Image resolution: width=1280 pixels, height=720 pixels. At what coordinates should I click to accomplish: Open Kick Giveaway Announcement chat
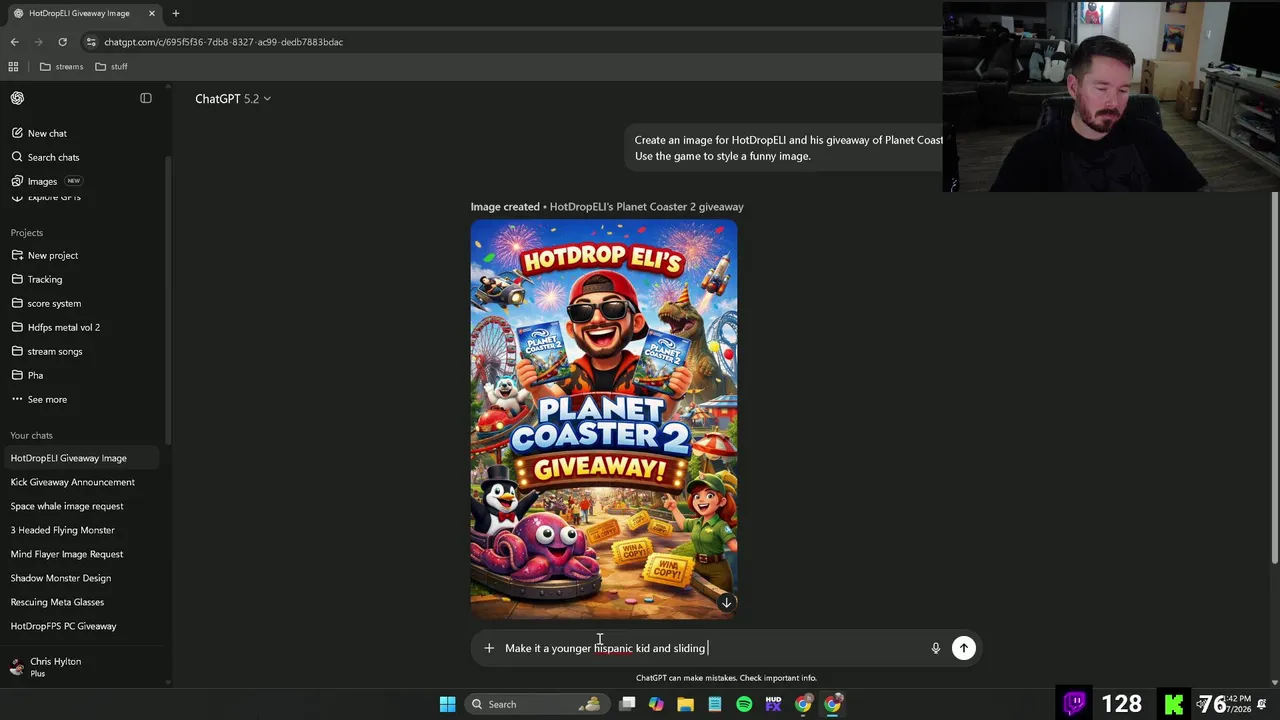pyautogui.click(x=72, y=482)
